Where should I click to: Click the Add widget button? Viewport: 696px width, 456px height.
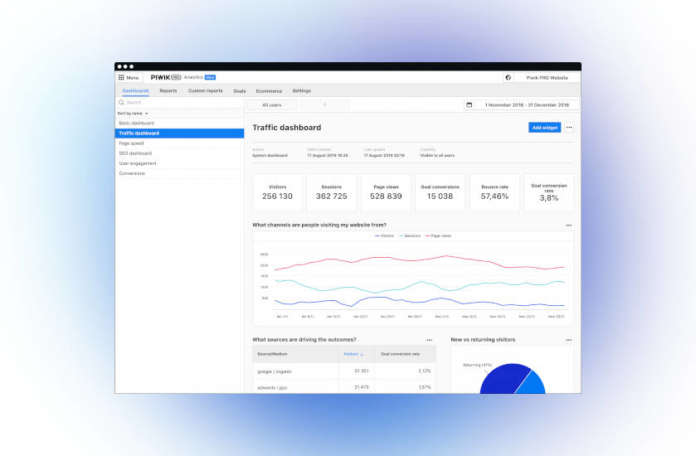point(544,128)
